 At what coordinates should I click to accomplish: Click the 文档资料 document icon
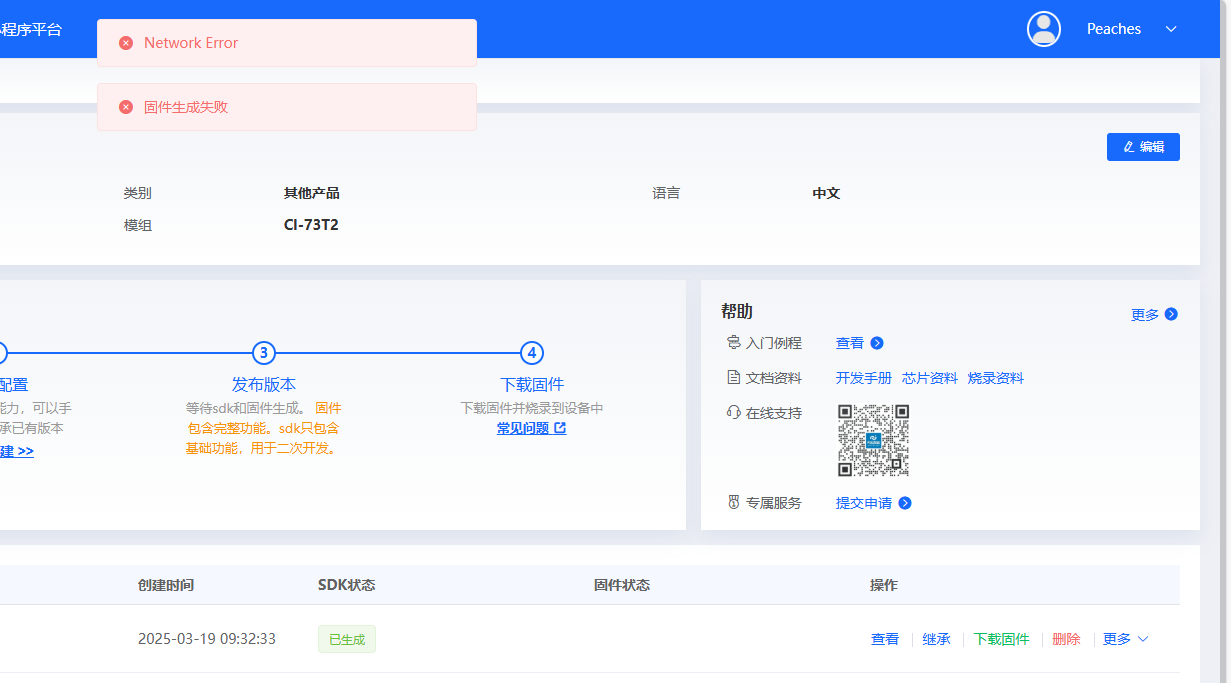pos(733,377)
